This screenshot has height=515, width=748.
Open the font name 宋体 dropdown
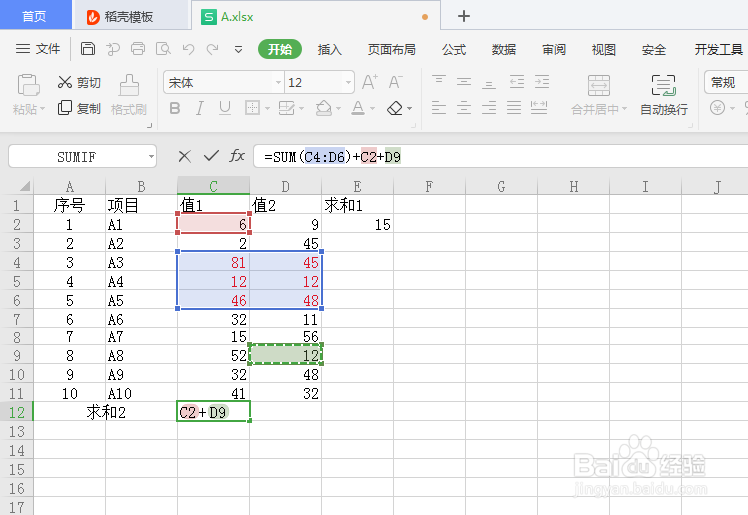click(x=279, y=83)
